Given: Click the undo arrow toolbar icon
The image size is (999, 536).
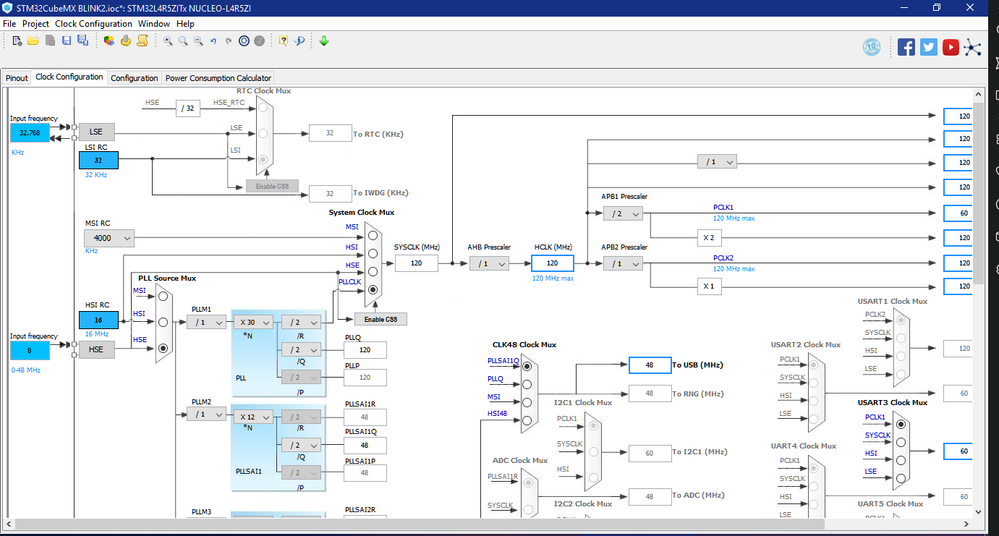Looking at the screenshot, I should point(213,41).
